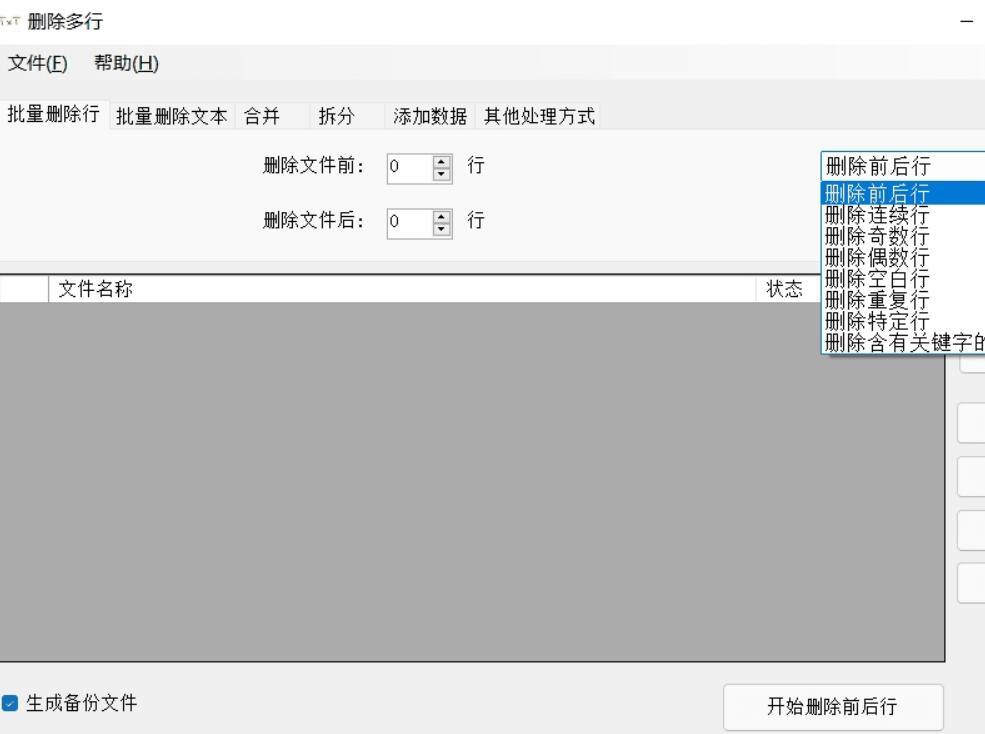Click the 删除文件前 number field
Screen dimensions: 985x734
410,167
